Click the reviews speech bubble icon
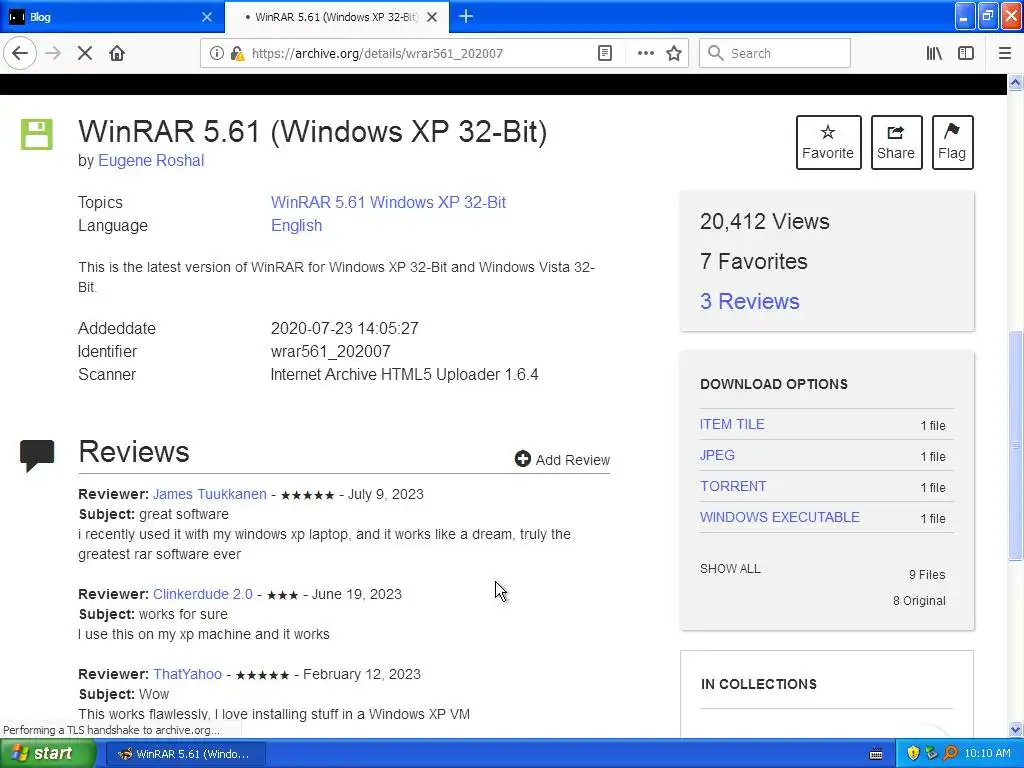1024x768 pixels. click(x=37, y=455)
